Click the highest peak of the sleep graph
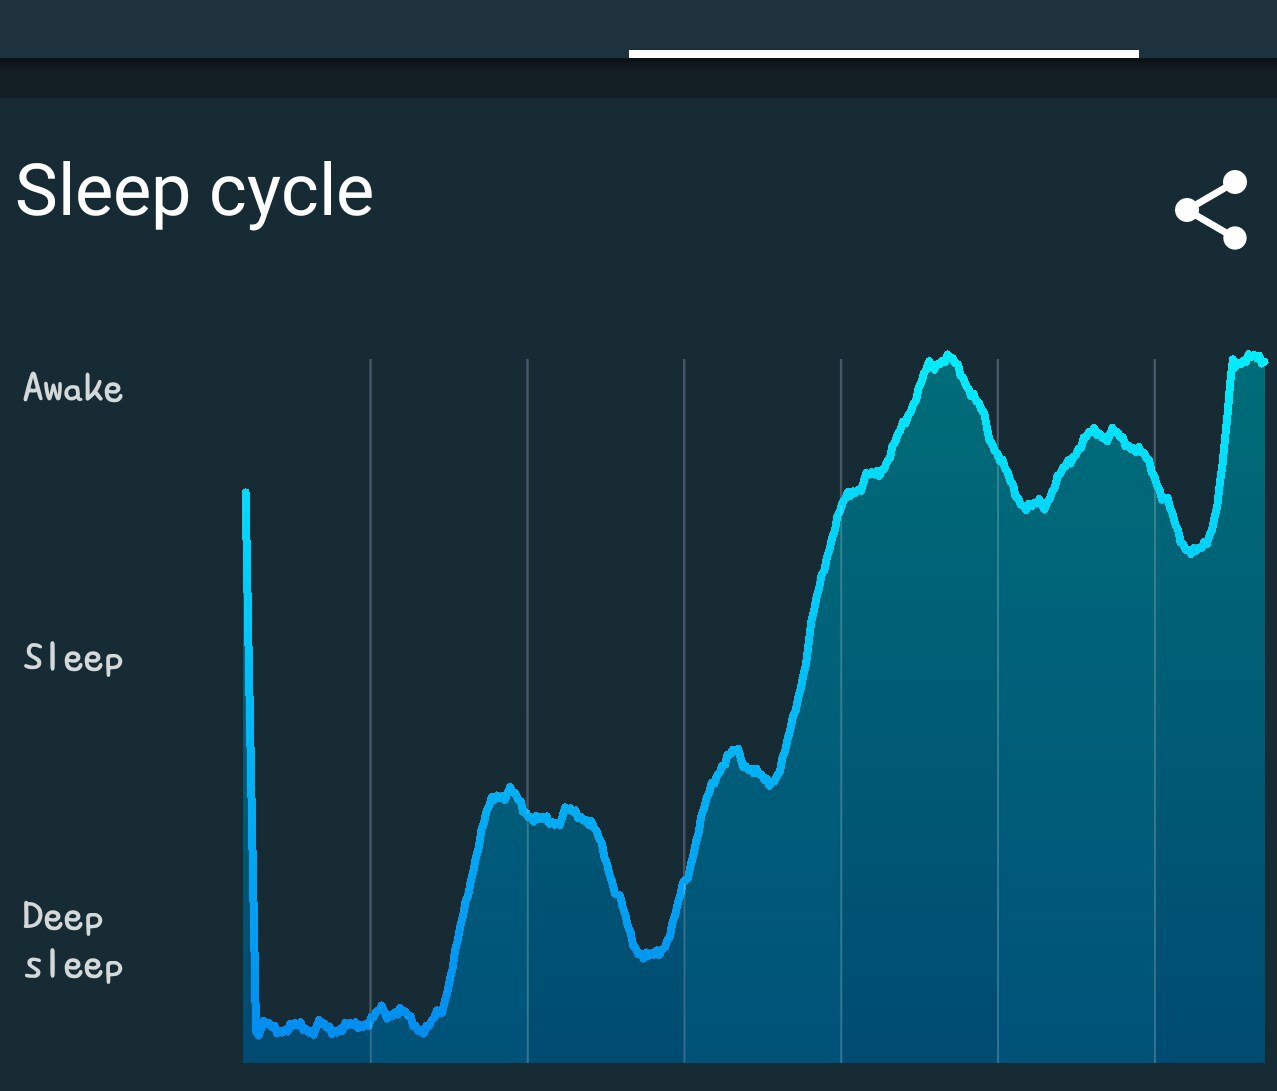The image size is (1277, 1091). point(946,357)
